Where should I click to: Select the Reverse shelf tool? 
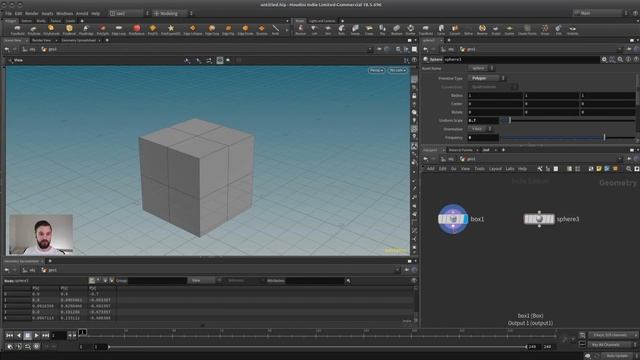pyautogui.click(x=482, y=29)
